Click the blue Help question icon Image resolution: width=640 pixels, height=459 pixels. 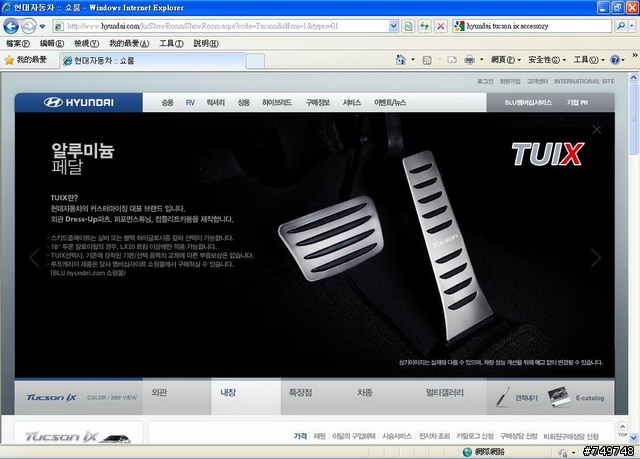pyautogui.click(x=615, y=60)
